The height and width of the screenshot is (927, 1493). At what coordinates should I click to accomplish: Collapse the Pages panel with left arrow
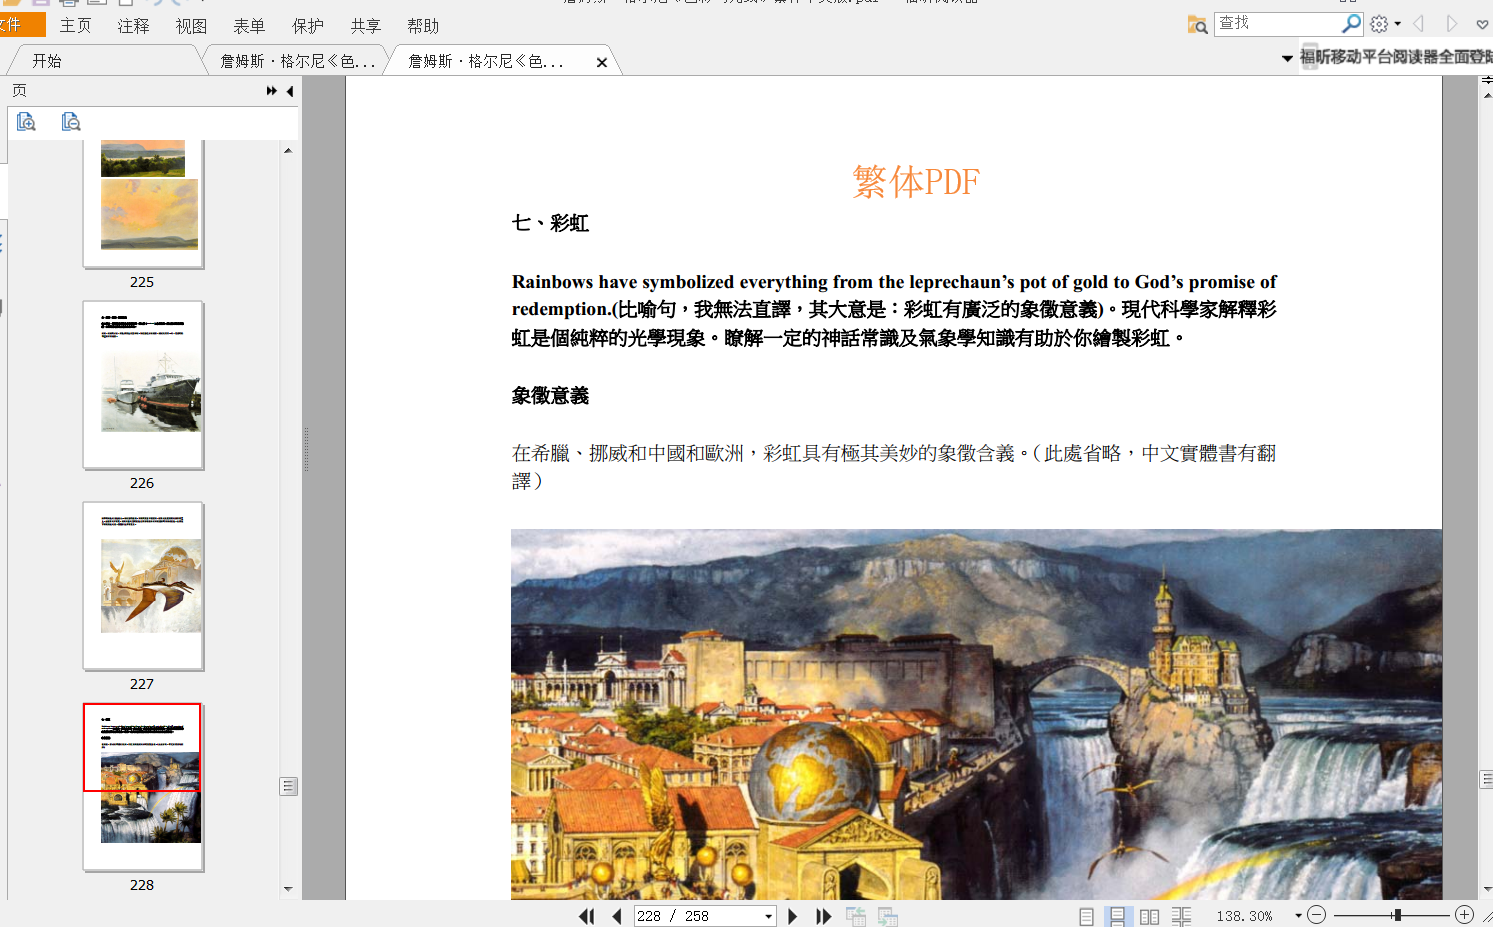coord(290,91)
